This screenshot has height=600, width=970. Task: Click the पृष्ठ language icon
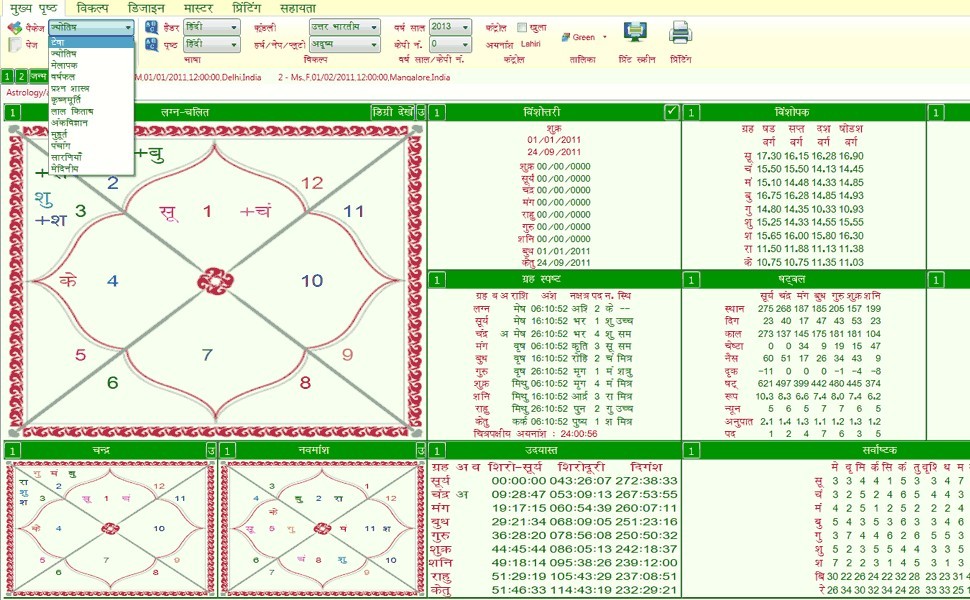tap(152, 45)
